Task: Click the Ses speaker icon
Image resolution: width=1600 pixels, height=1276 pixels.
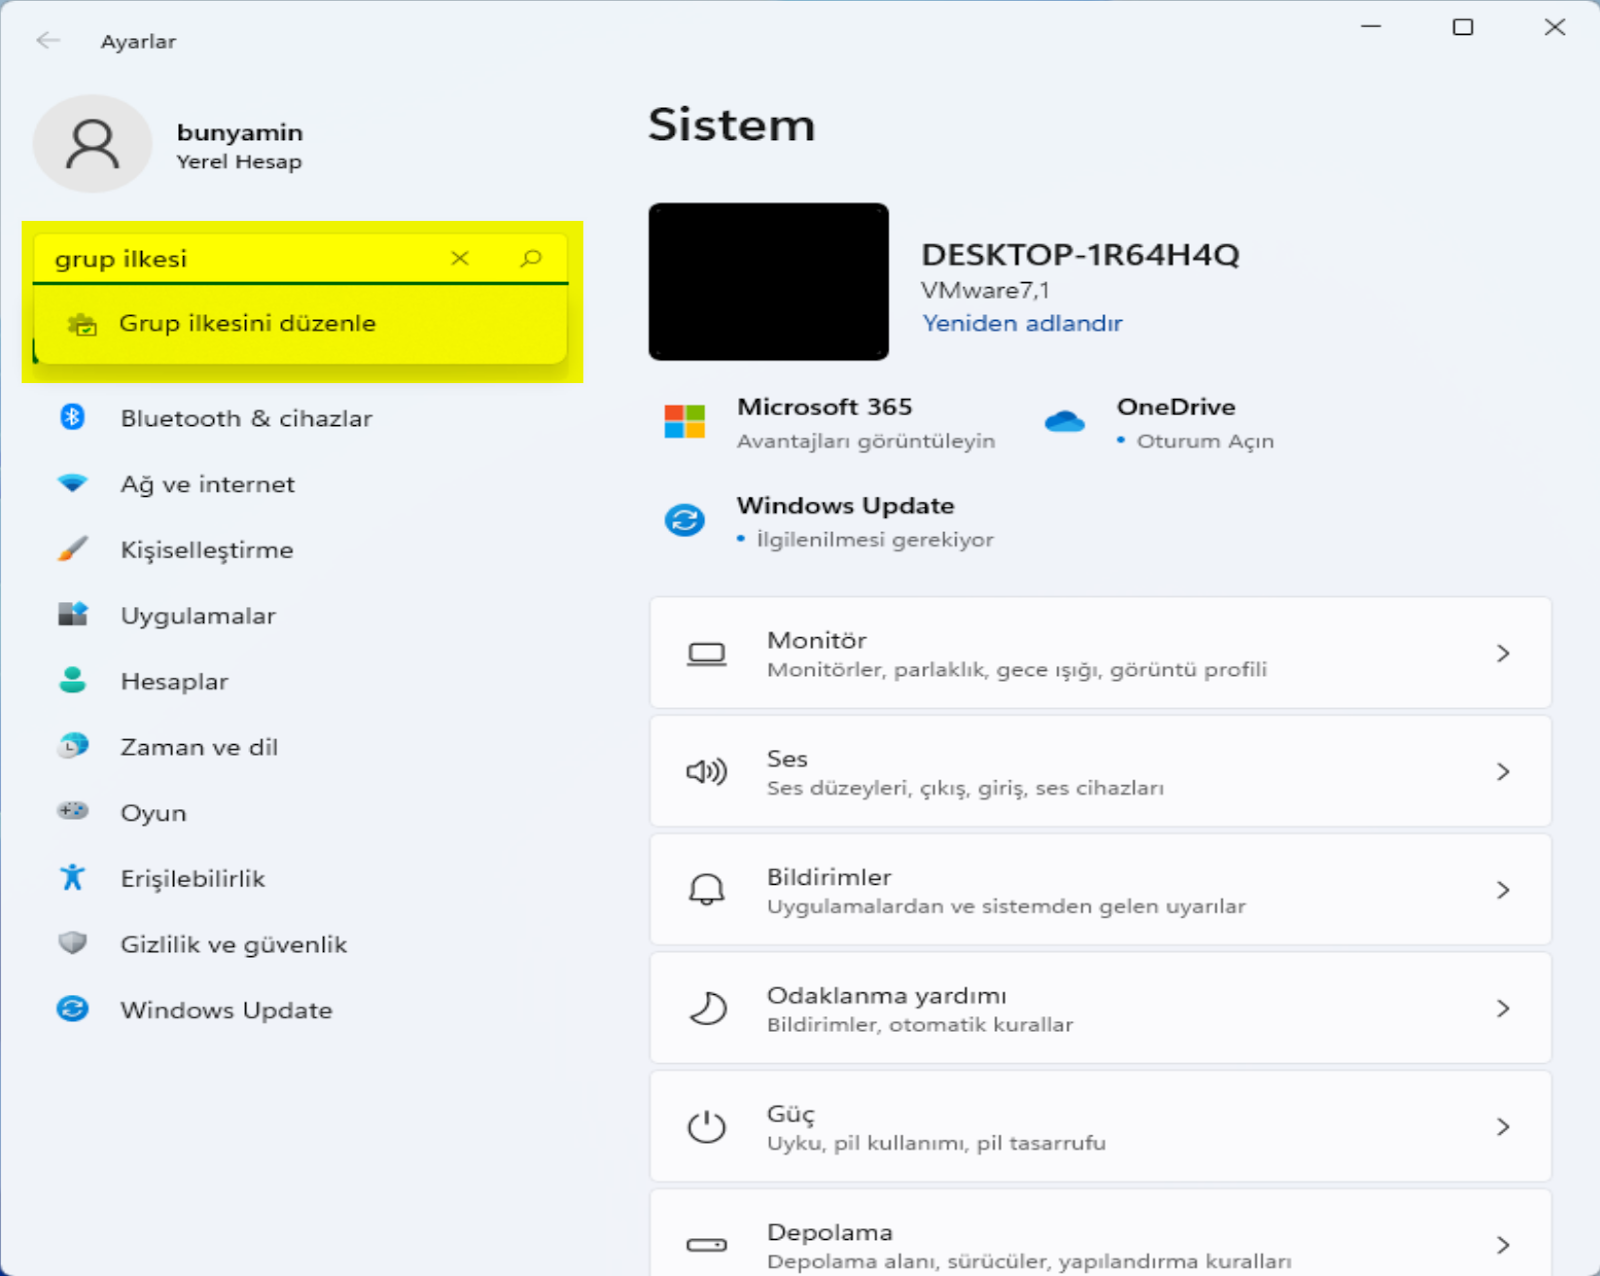Action: tap(706, 772)
